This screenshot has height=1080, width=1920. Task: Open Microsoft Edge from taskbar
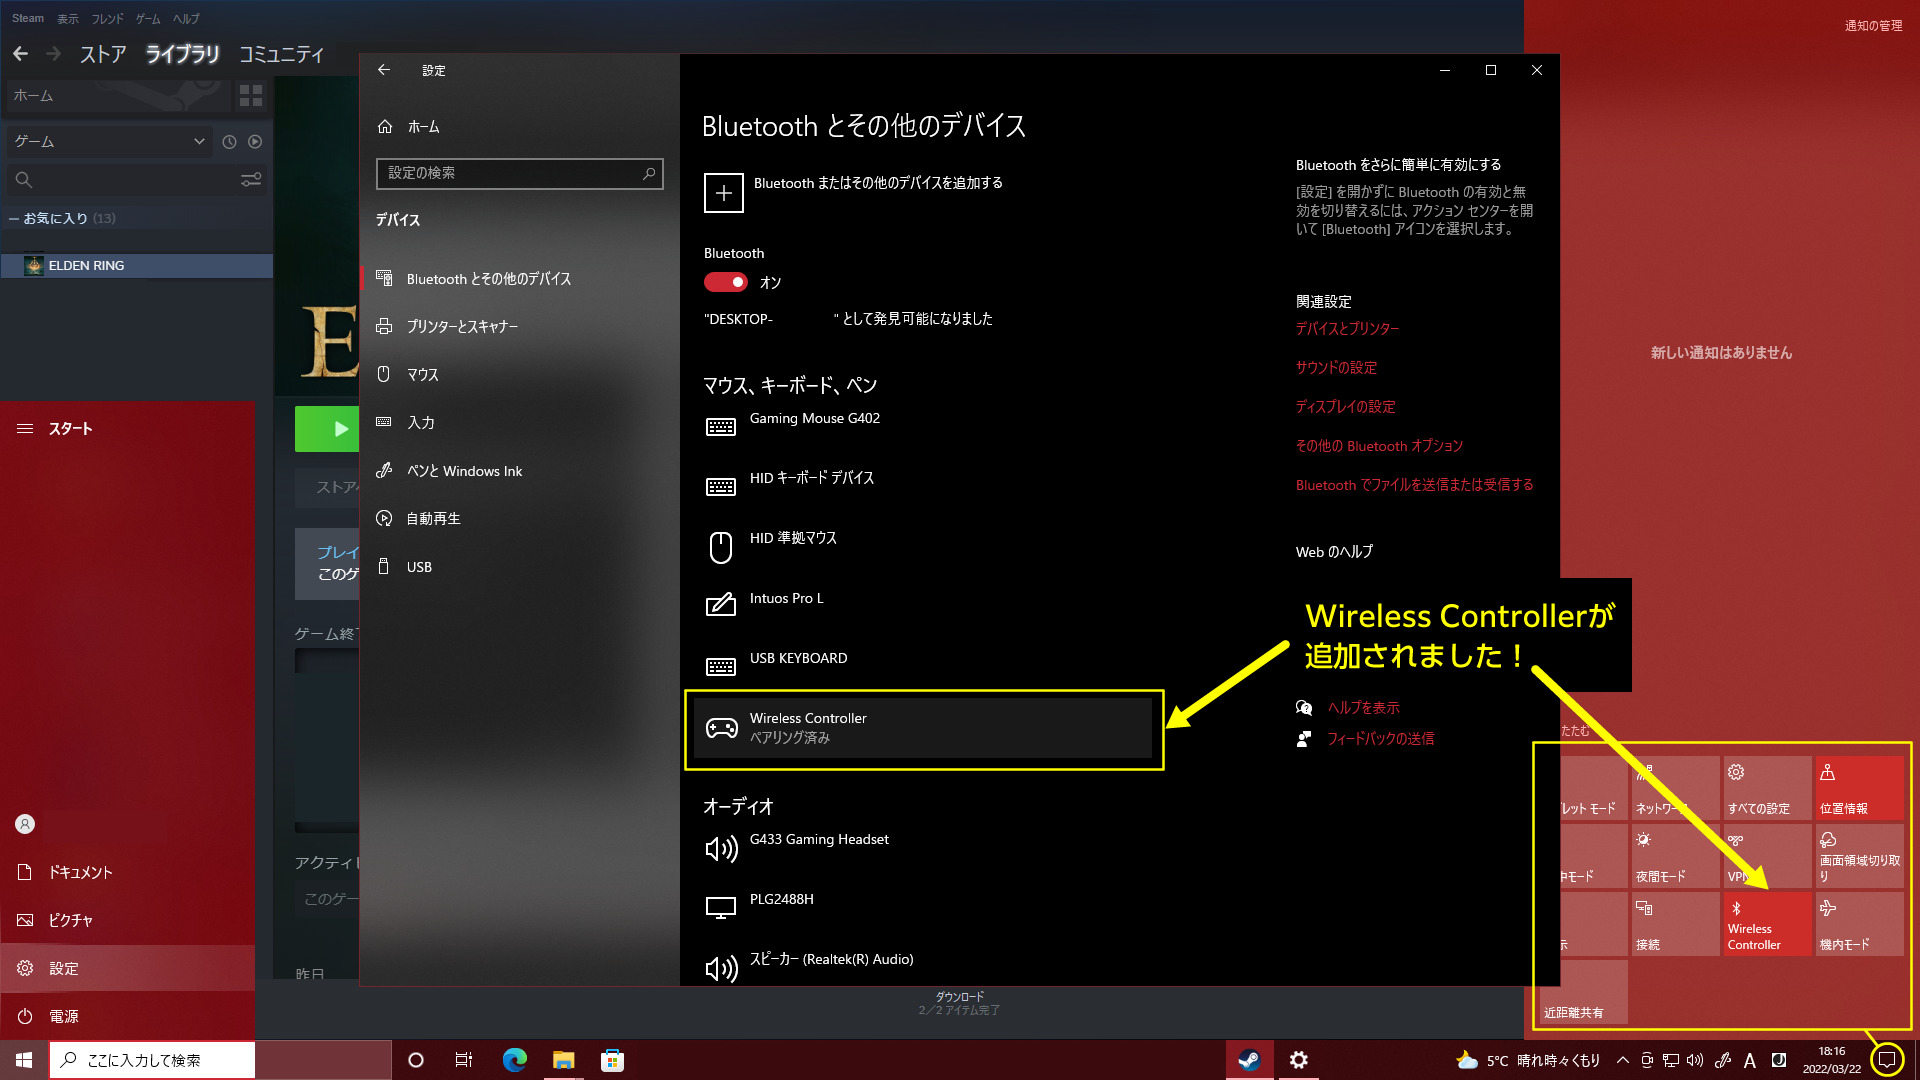pos(515,1060)
